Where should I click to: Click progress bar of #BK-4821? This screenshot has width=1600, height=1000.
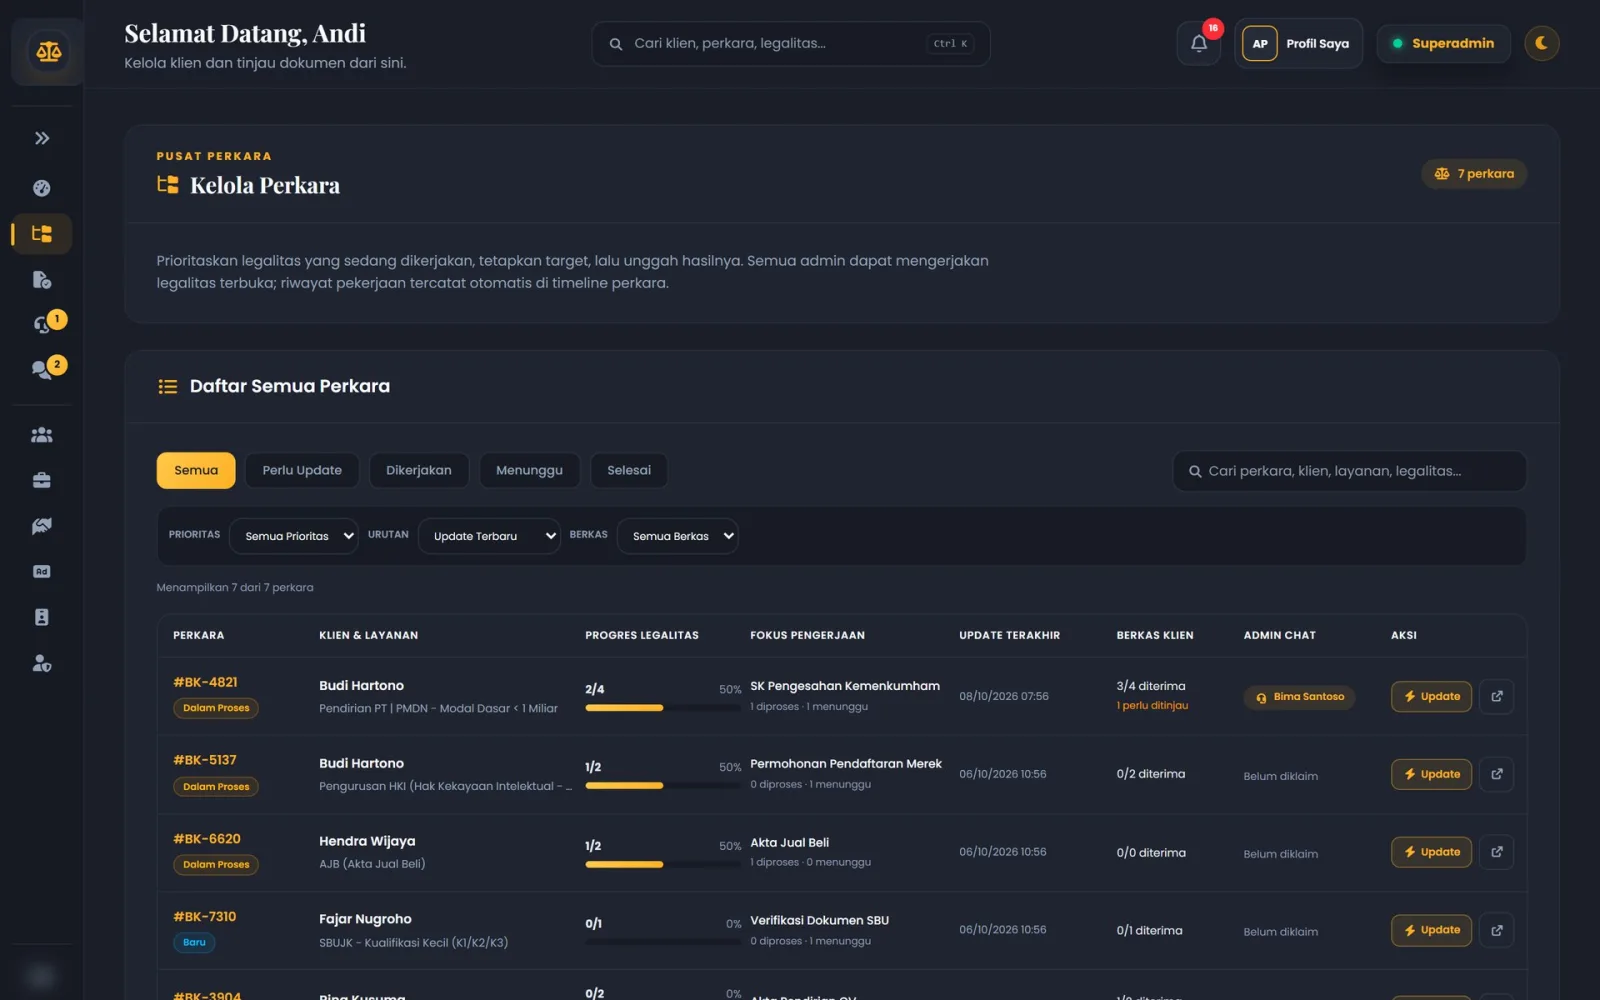point(663,708)
